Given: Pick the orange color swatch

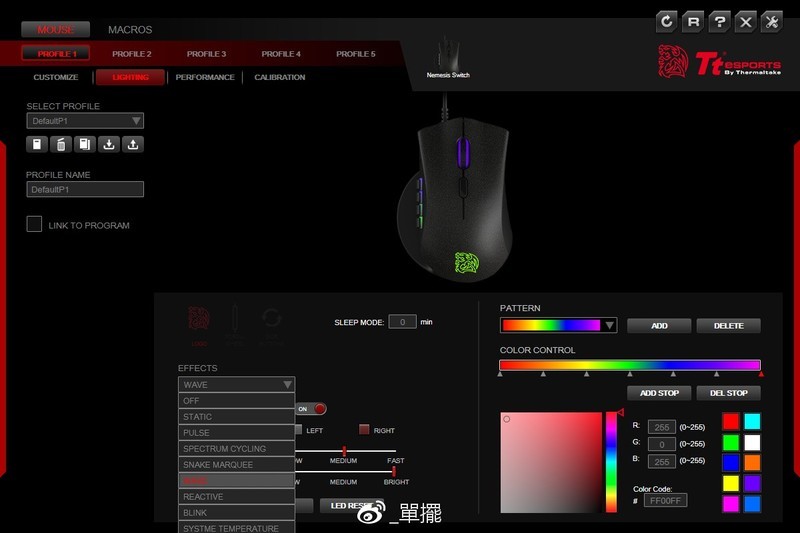Looking at the screenshot, I should [752, 463].
